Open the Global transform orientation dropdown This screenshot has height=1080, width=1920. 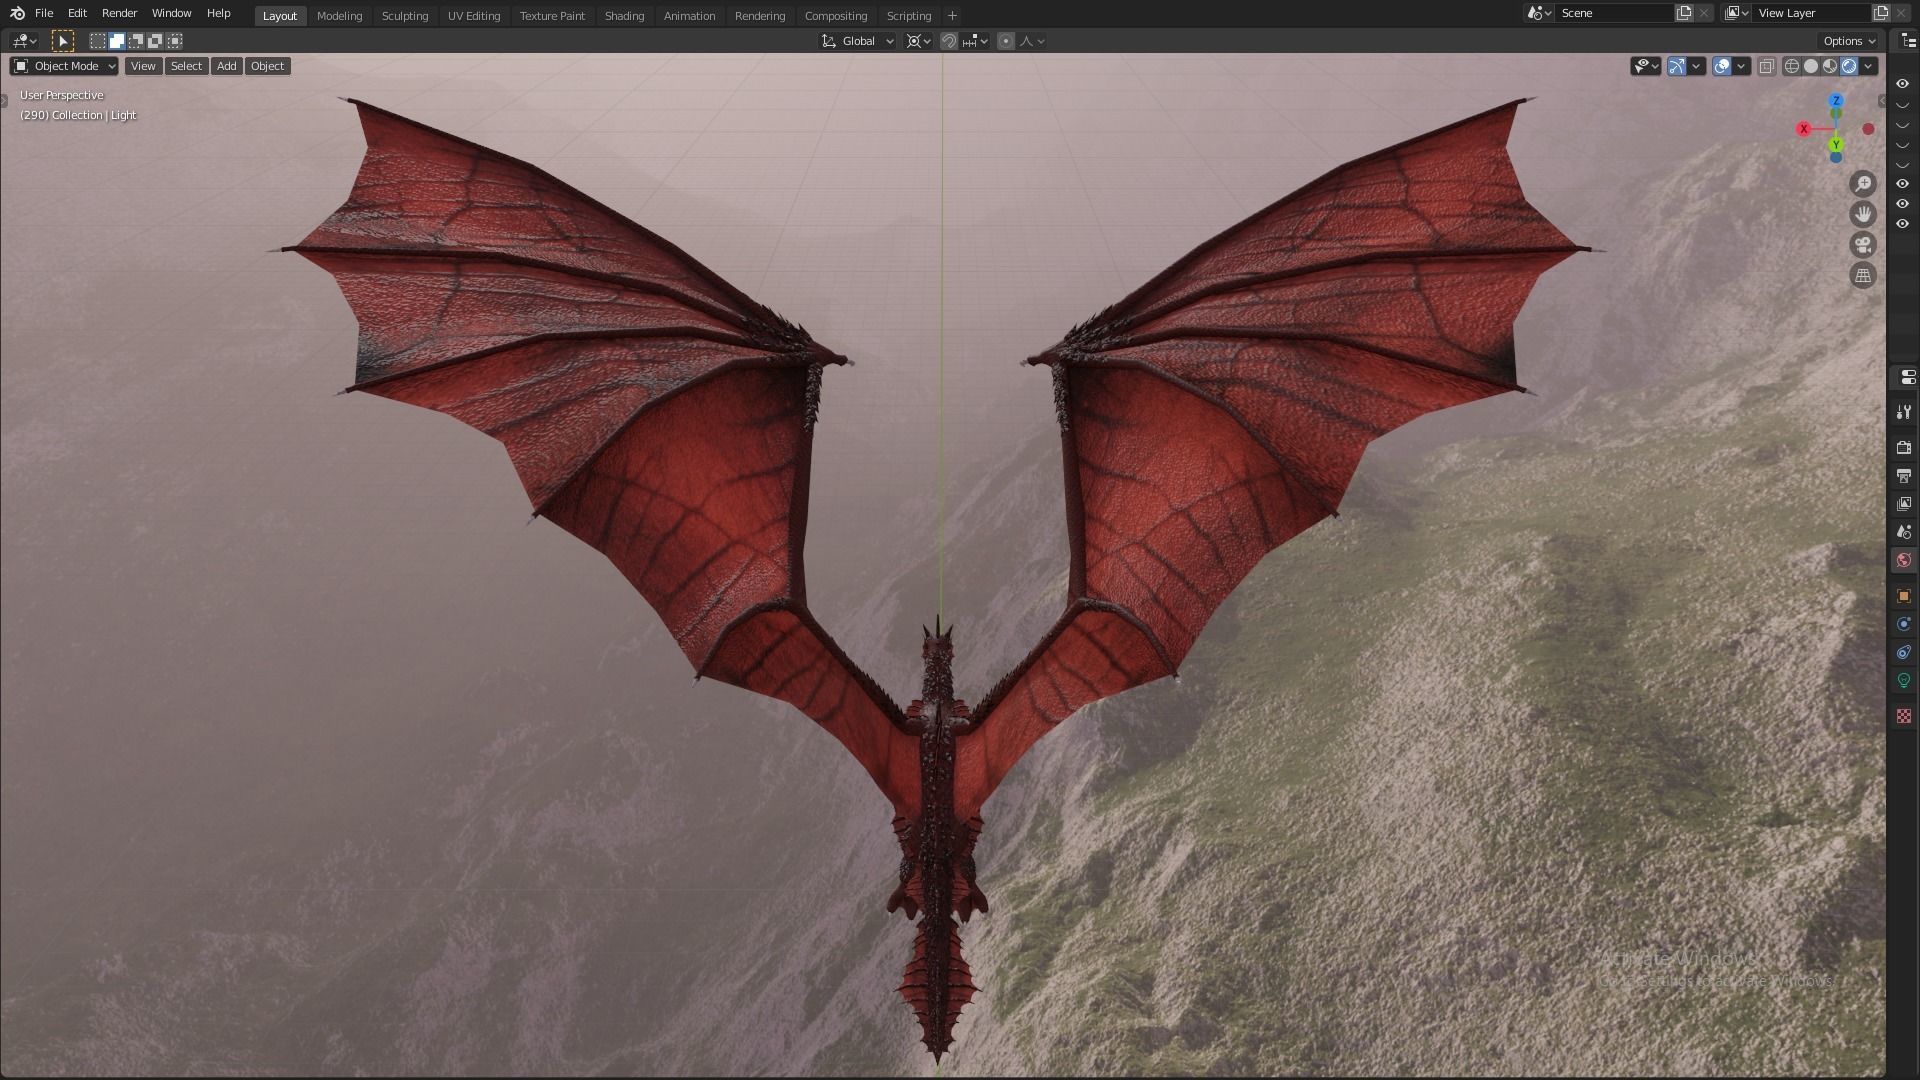click(x=858, y=41)
